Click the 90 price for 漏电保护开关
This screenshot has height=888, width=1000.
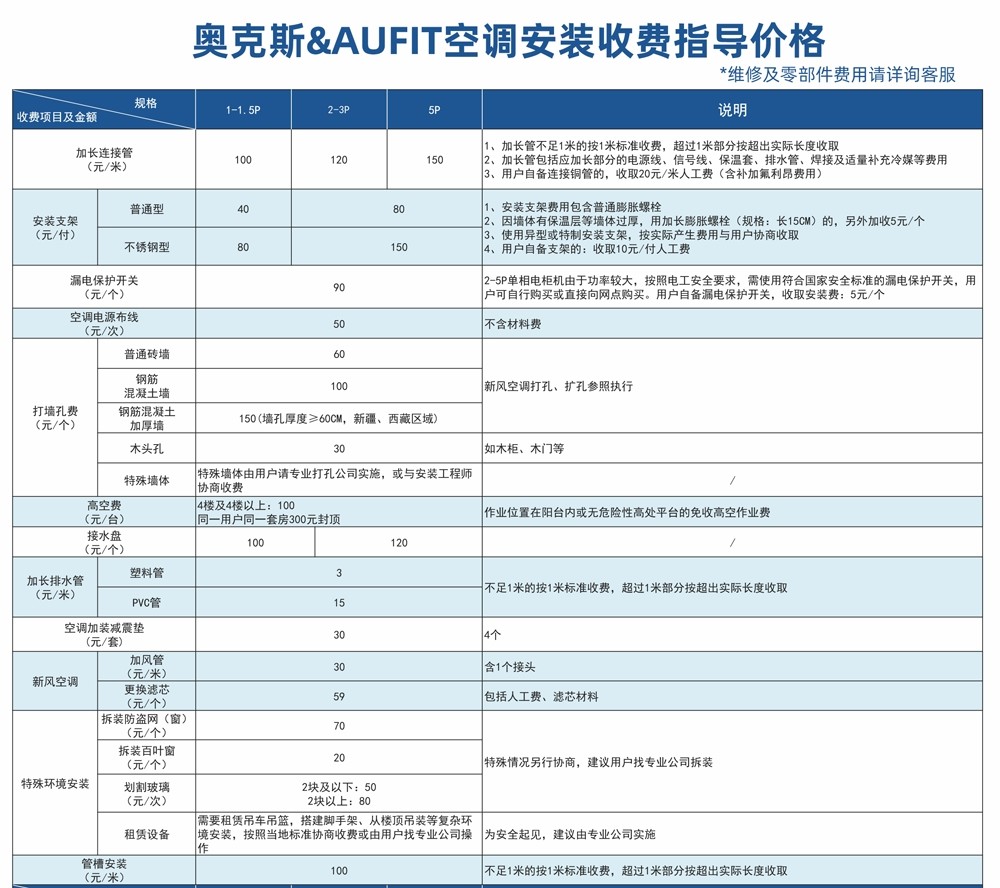coord(339,287)
